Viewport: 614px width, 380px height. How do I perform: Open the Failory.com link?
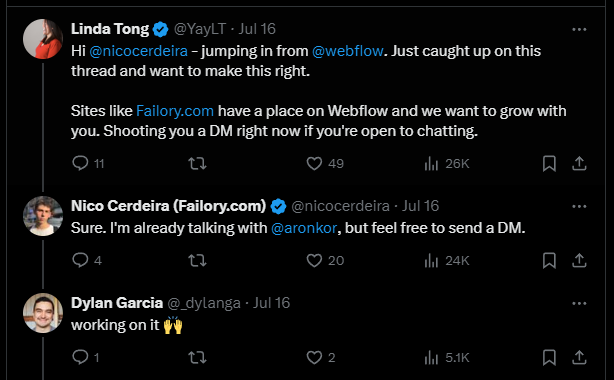(175, 111)
